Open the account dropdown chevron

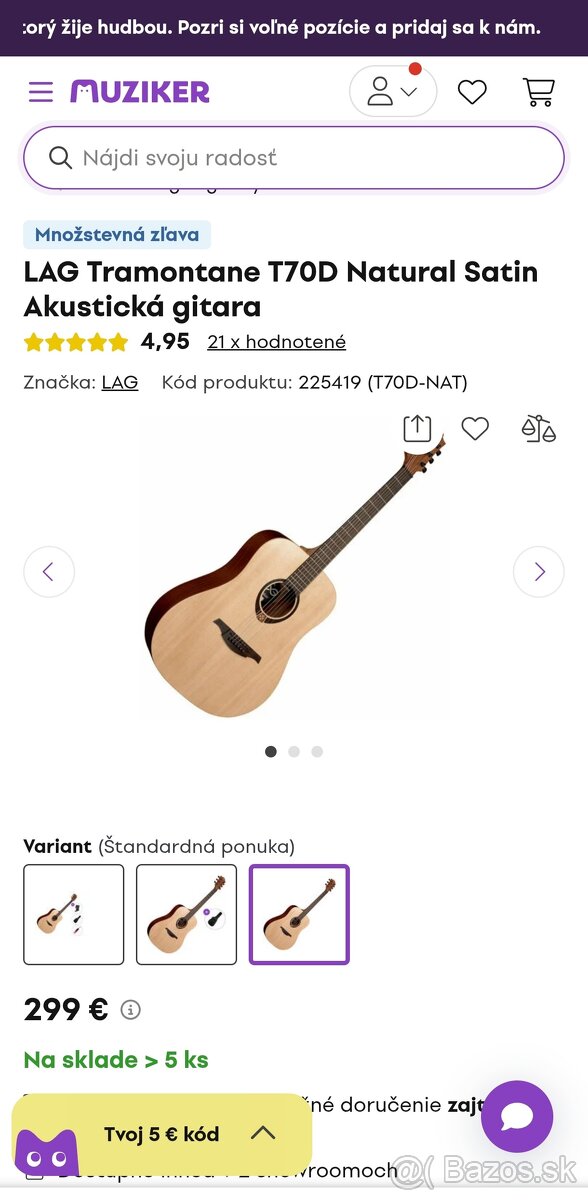pos(409,91)
